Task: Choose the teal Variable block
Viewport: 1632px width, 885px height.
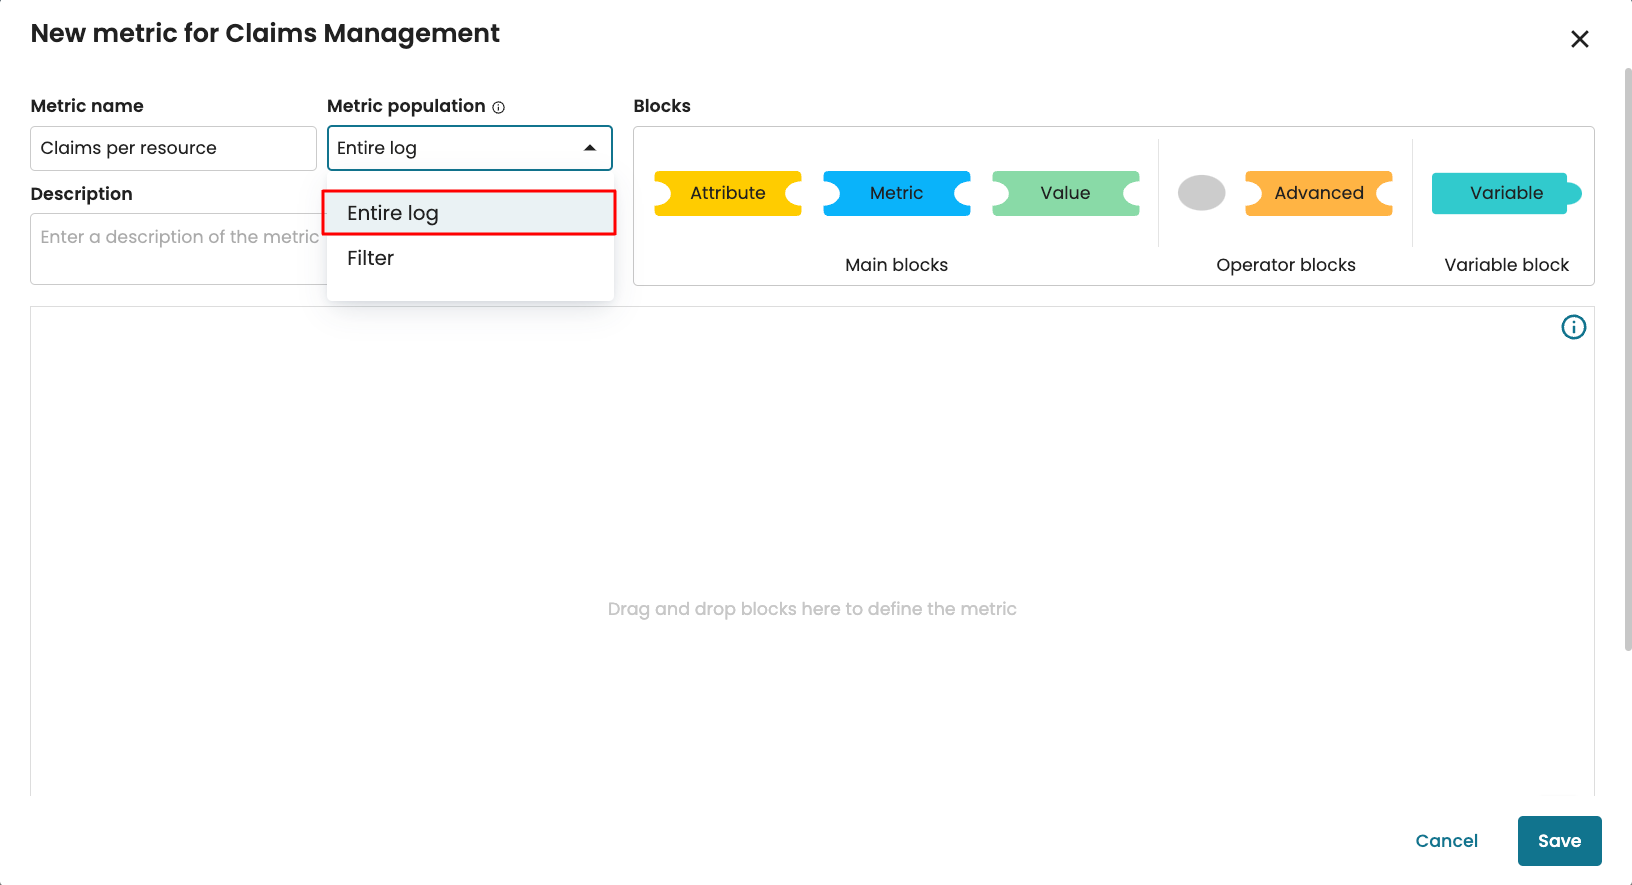Action: [1505, 193]
